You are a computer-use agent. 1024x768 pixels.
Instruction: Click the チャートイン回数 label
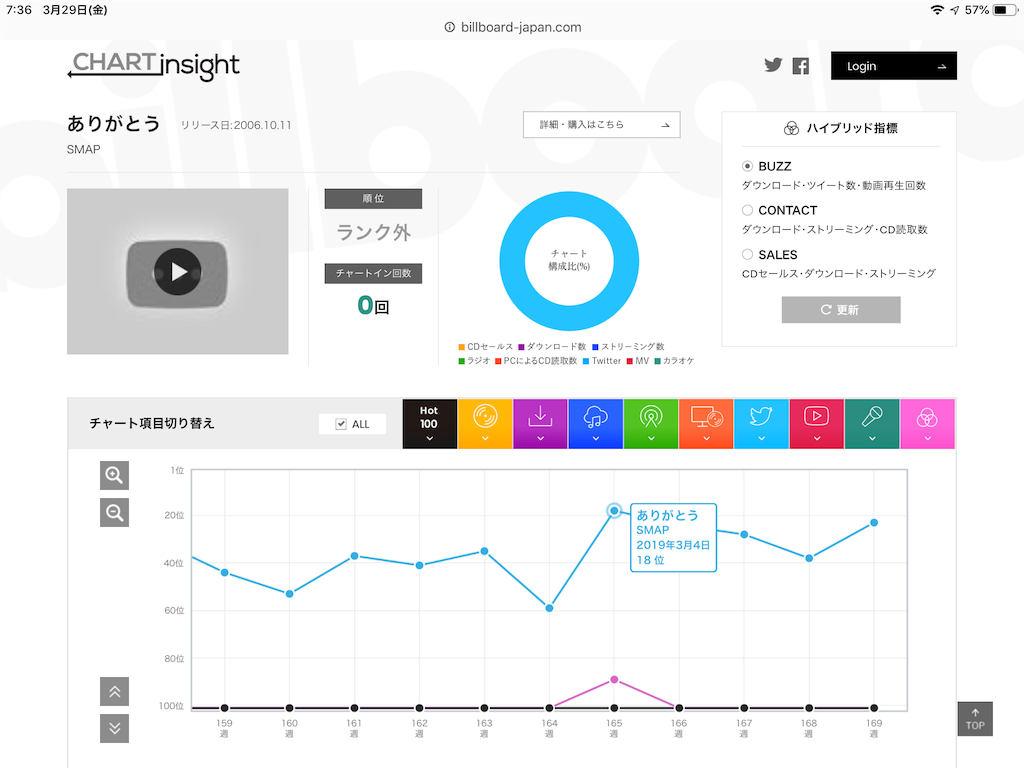[373, 273]
